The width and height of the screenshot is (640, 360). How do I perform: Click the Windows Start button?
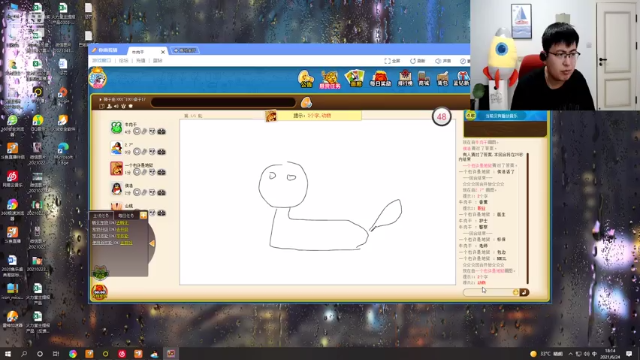8,354
